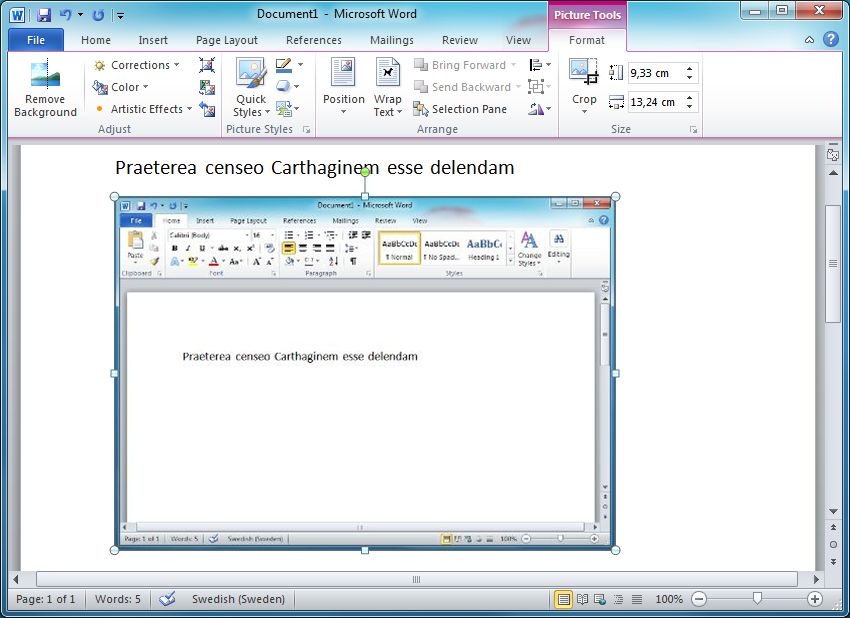Click the Position icon in Arrange
The width and height of the screenshot is (850, 618).
point(344,72)
